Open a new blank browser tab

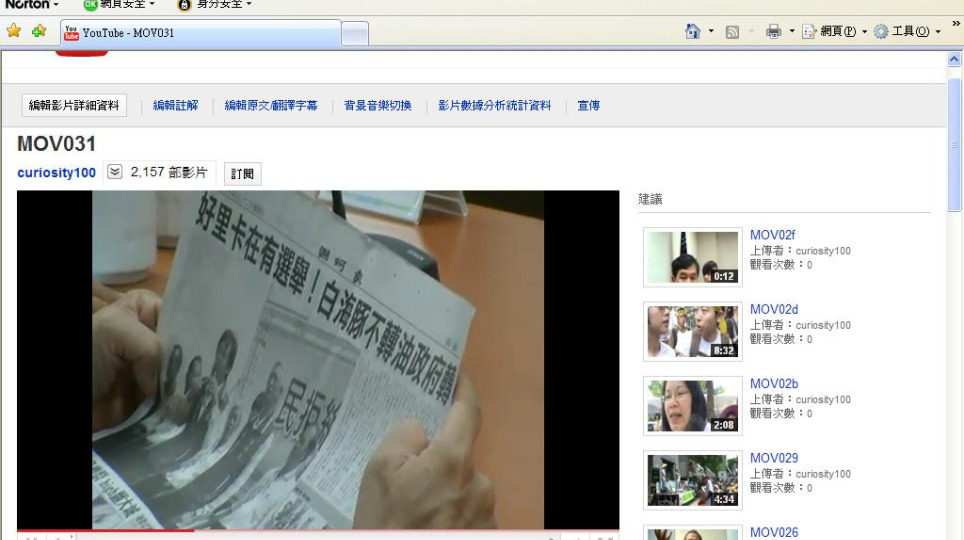(x=355, y=34)
